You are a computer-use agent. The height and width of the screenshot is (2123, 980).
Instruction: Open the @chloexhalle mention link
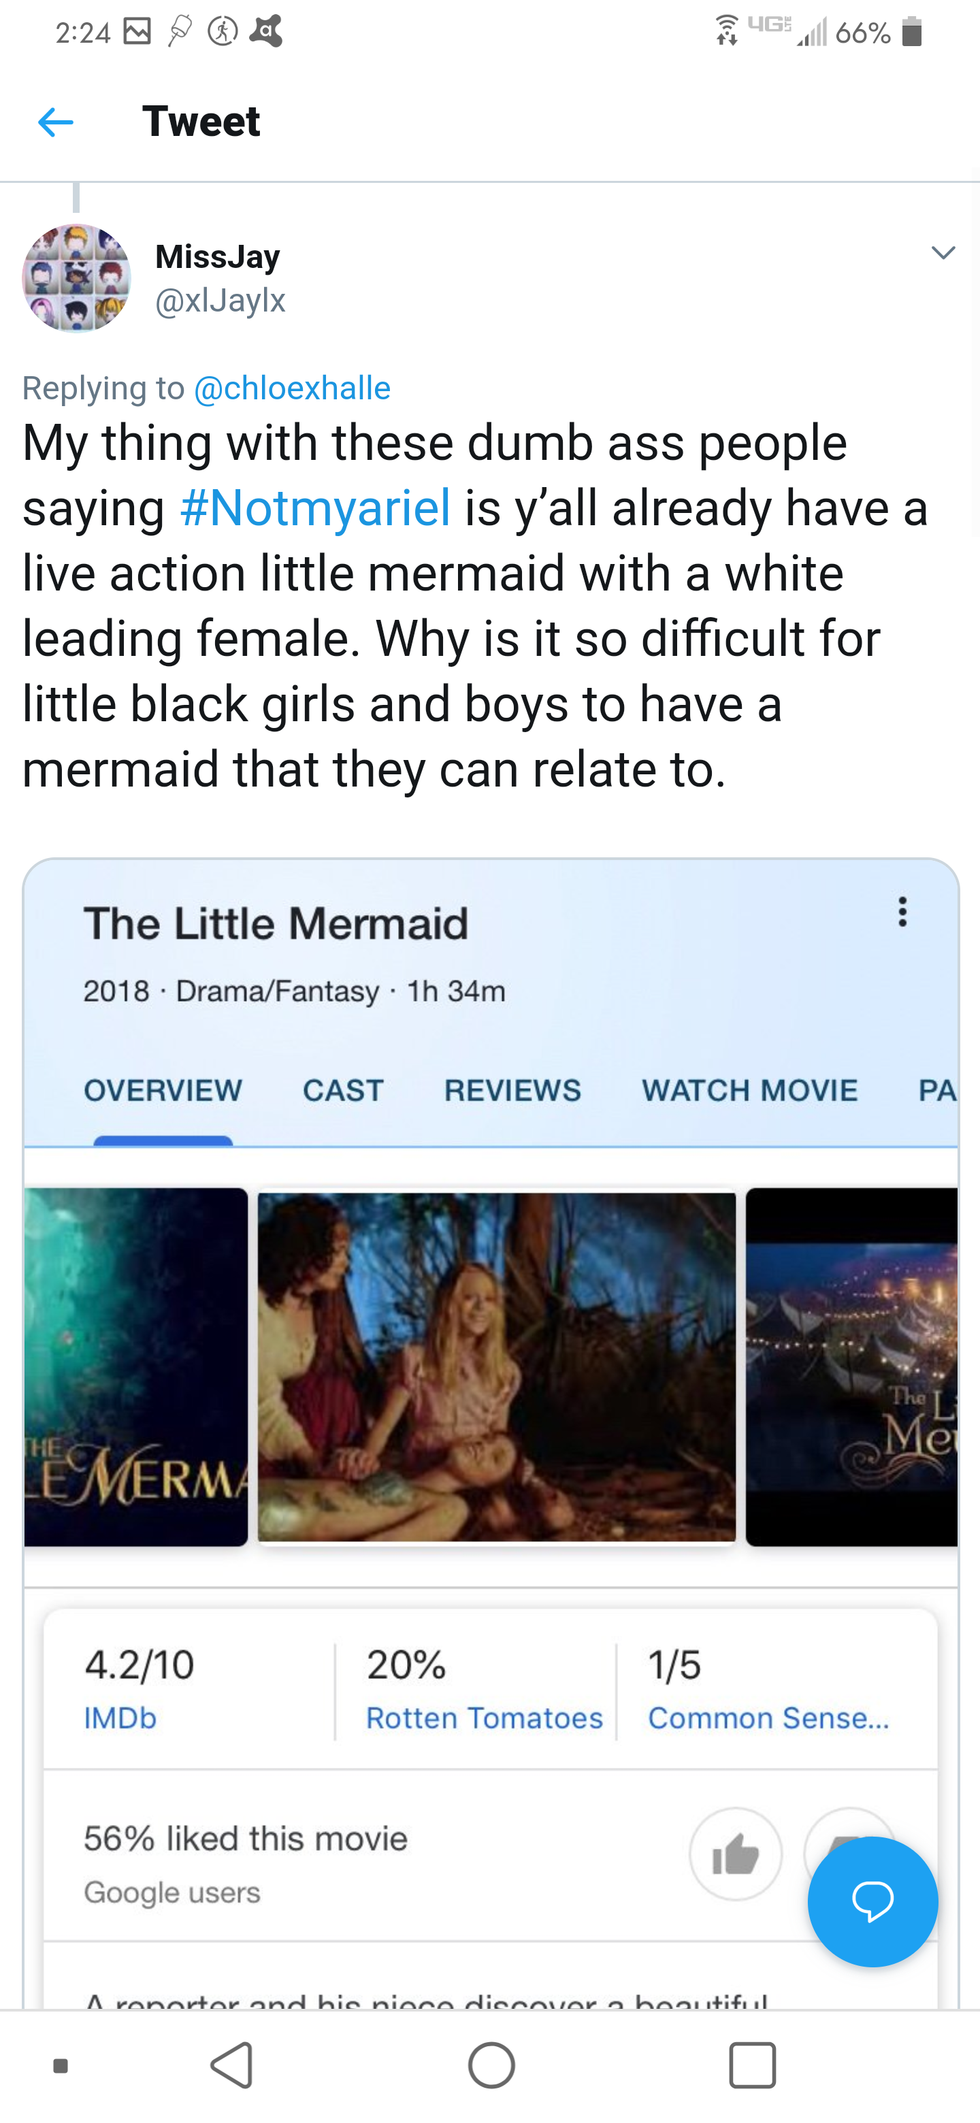[292, 388]
